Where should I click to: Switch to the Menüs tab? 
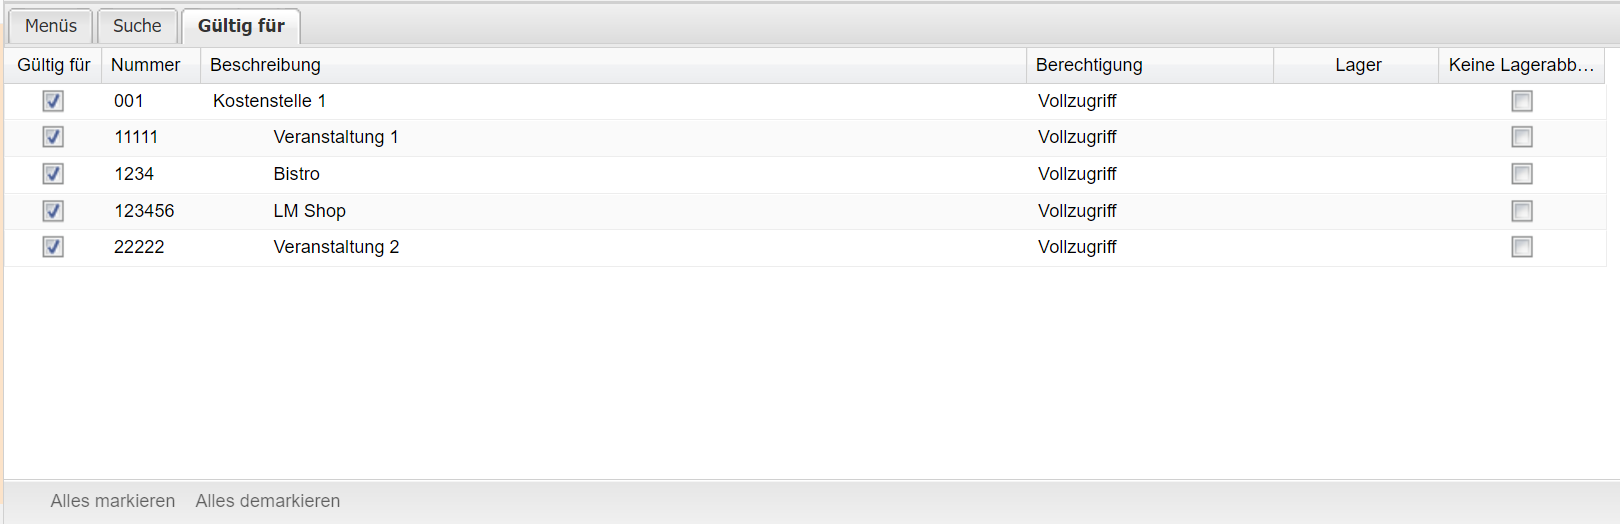51,26
